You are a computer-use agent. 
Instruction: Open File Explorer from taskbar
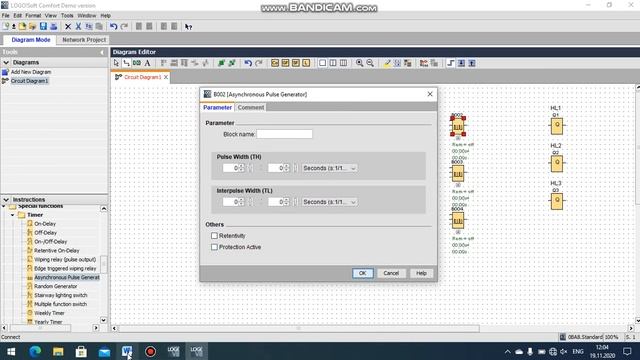pyautogui.click(x=58, y=351)
